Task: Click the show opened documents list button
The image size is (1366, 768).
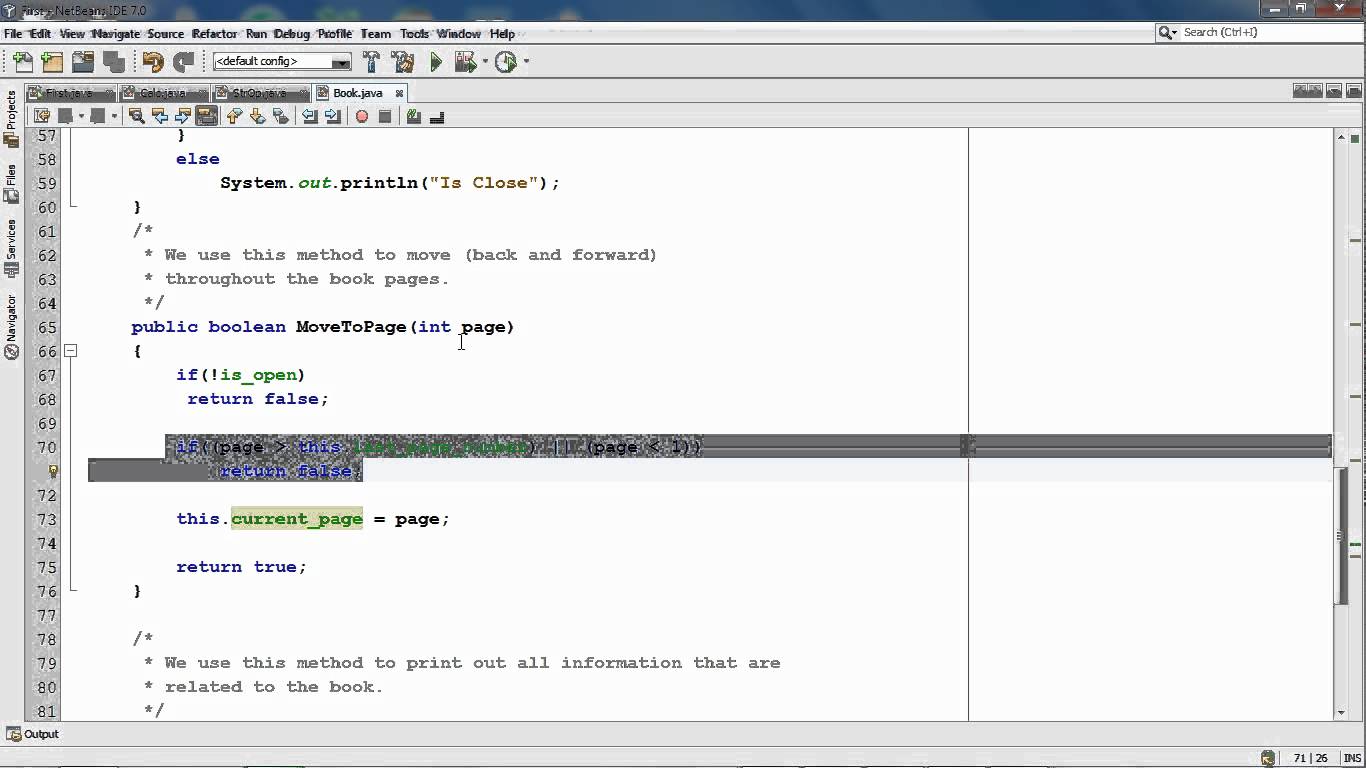Action: pyautogui.click(x=1334, y=91)
